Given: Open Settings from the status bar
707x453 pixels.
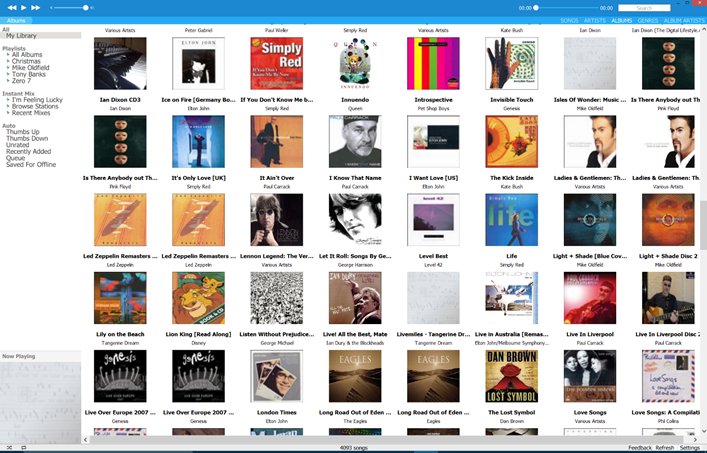Looking at the screenshot, I should pos(689,448).
